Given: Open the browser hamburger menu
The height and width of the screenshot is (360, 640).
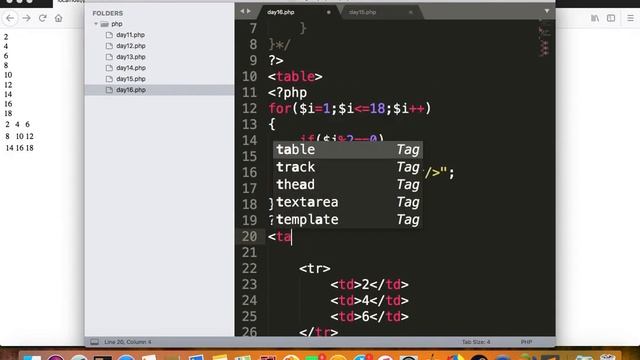Looking at the screenshot, I should pyautogui.click(x=630, y=18).
